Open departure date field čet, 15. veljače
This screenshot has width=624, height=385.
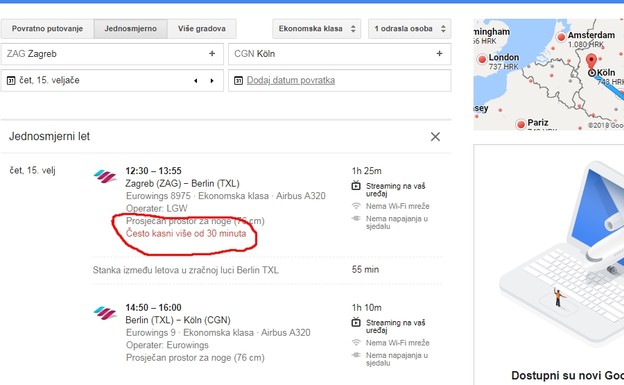[x=112, y=80]
